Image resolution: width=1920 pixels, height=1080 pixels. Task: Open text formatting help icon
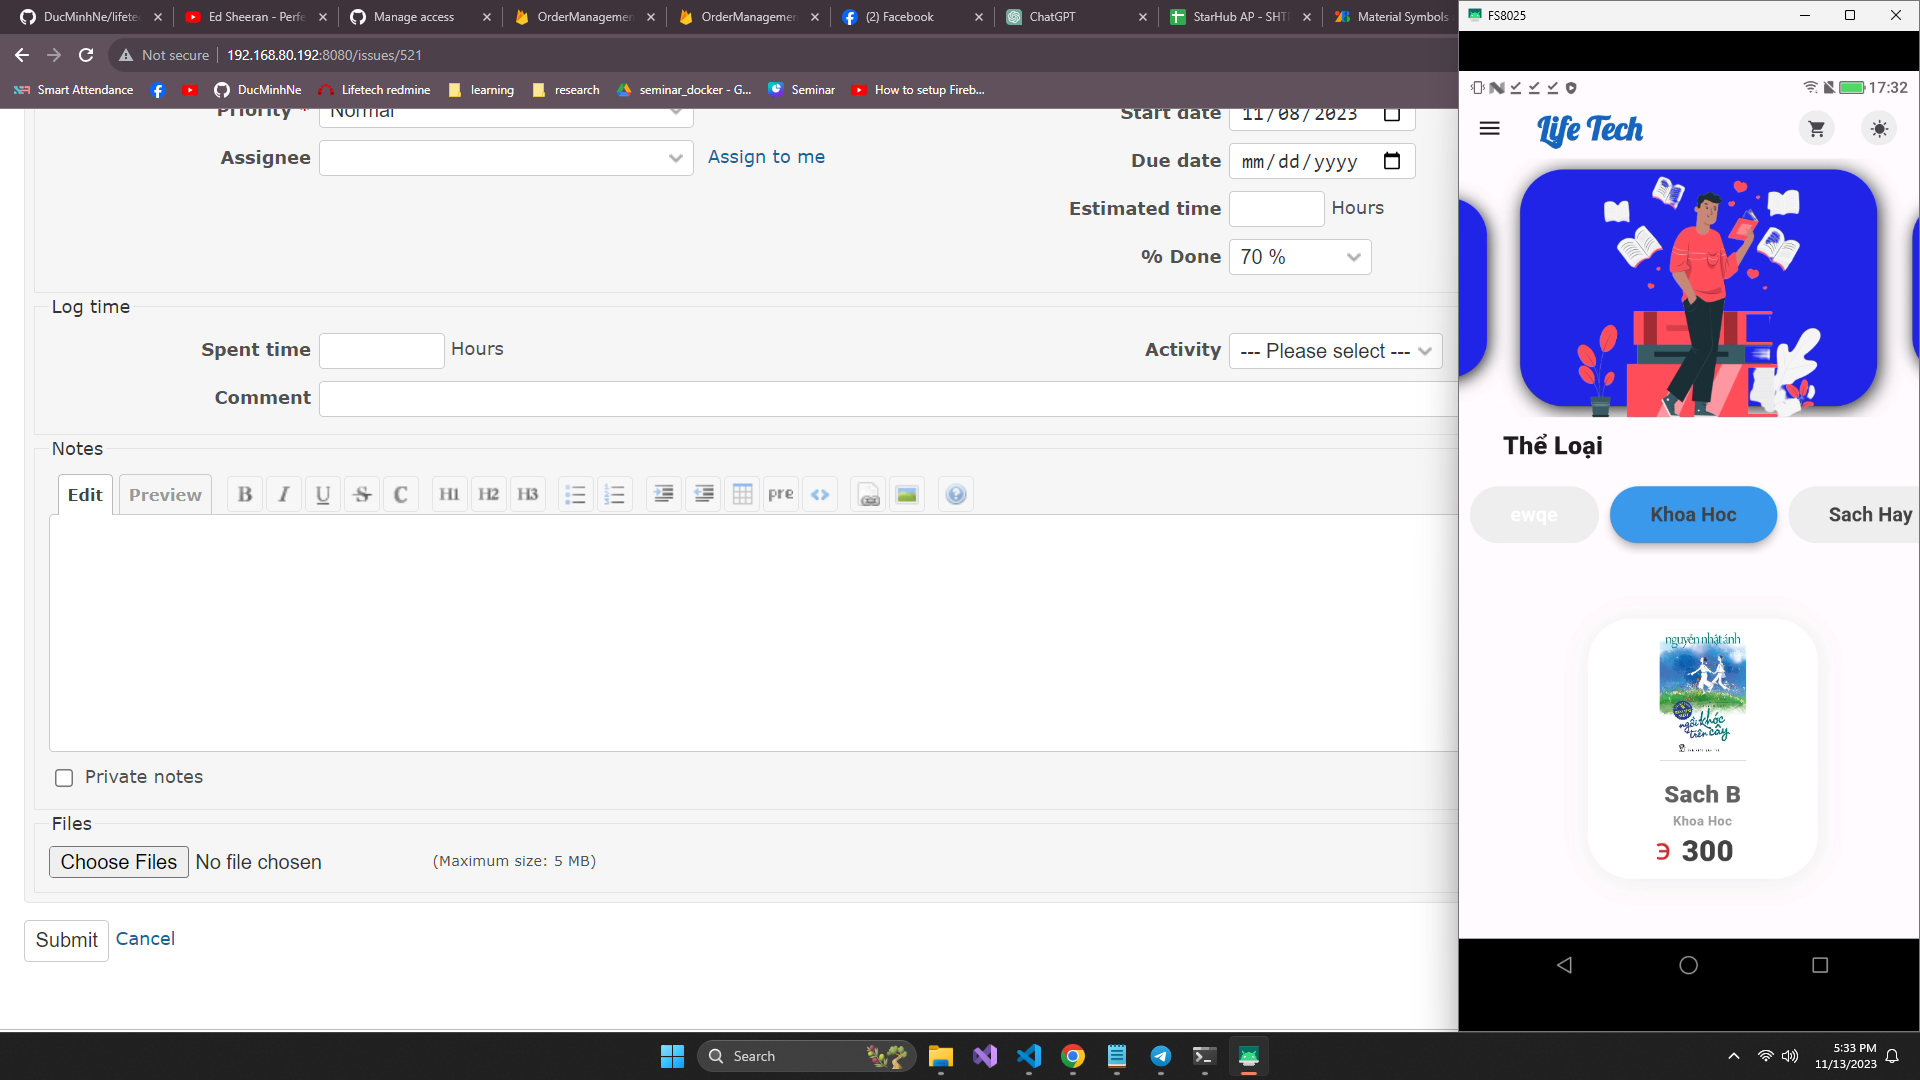[956, 494]
